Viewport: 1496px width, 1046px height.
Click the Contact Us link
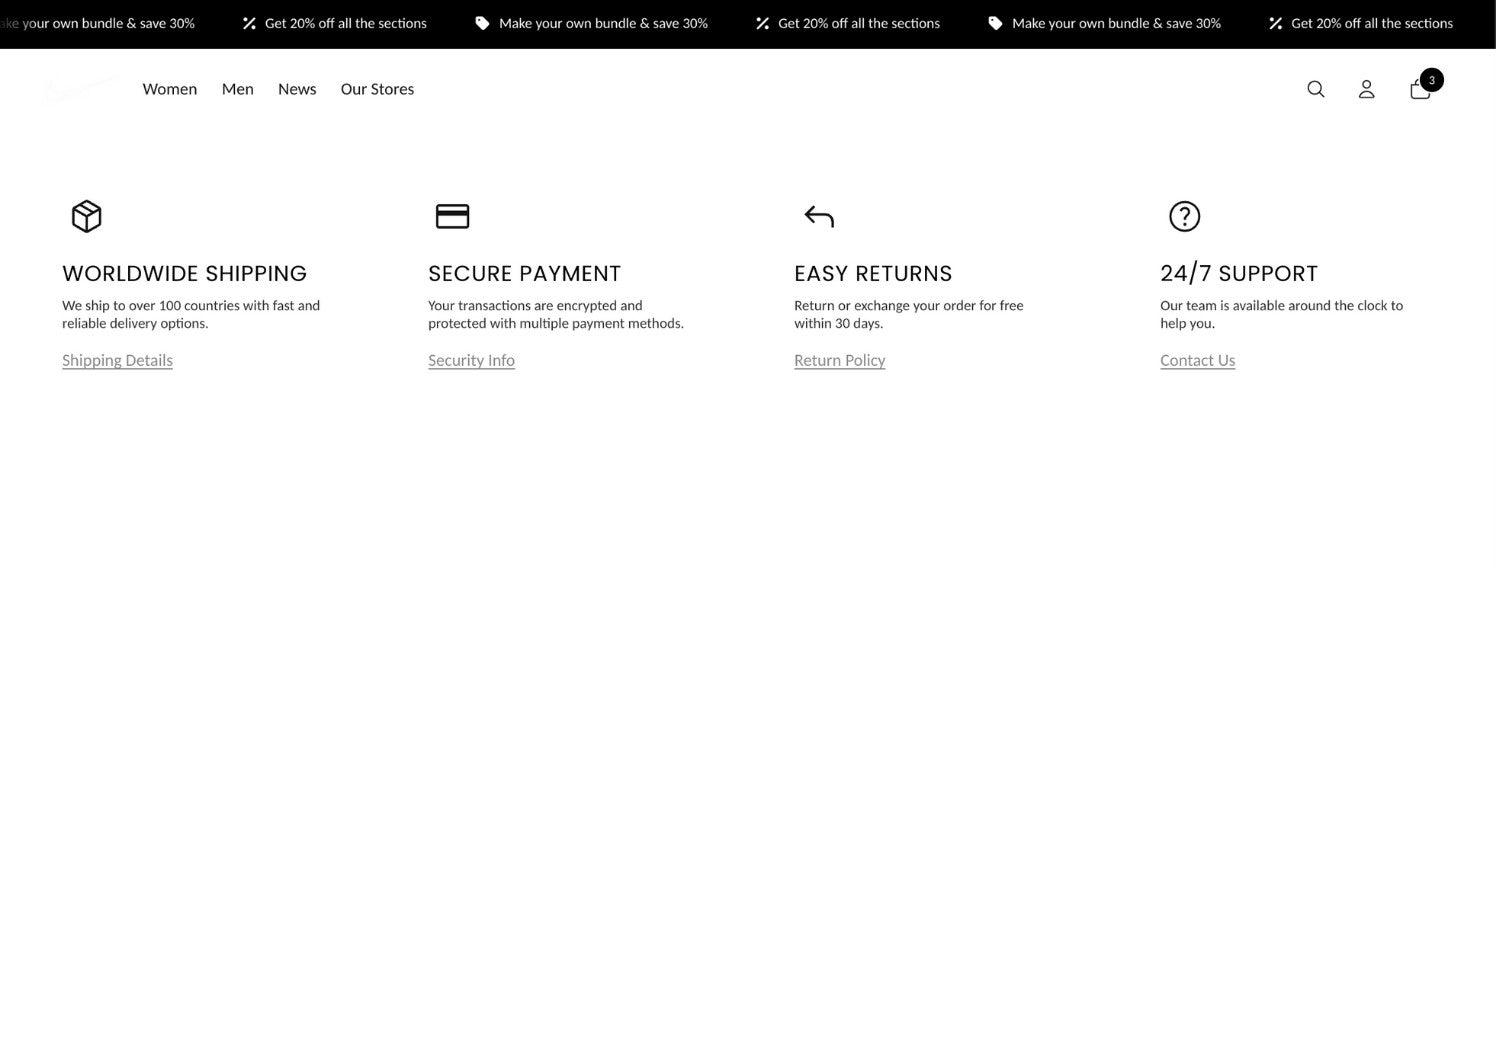click(x=1197, y=359)
